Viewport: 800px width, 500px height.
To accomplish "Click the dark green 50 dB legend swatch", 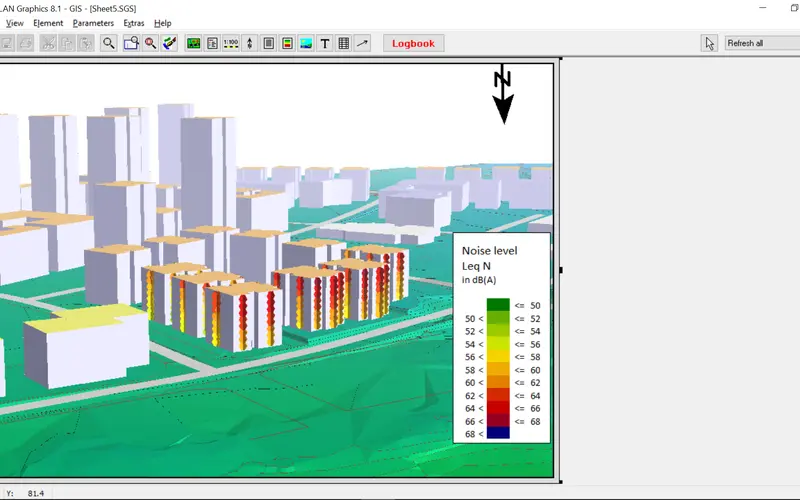I will coord(498,305).
